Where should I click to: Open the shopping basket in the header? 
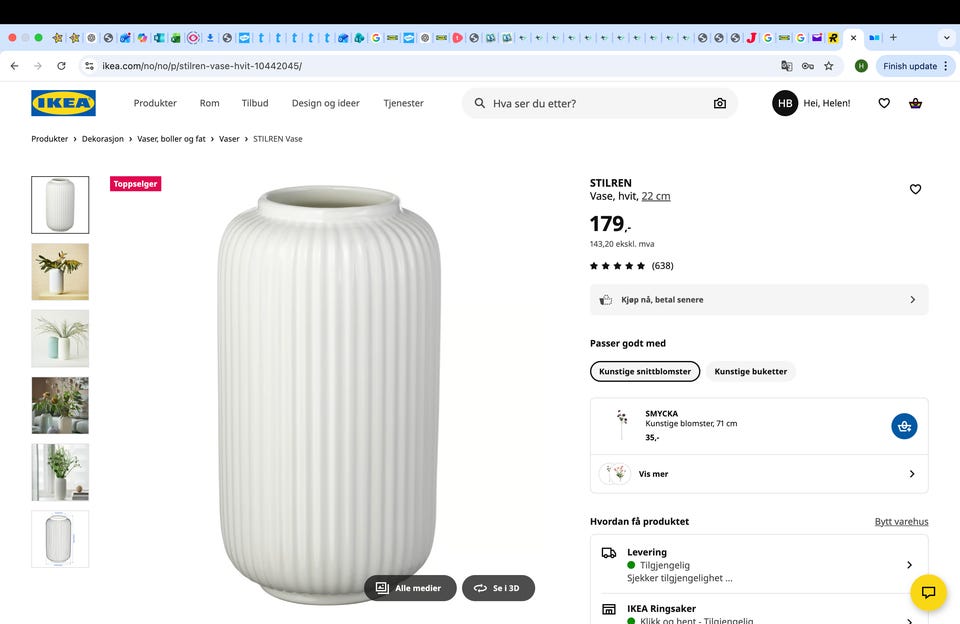point(915,103)
